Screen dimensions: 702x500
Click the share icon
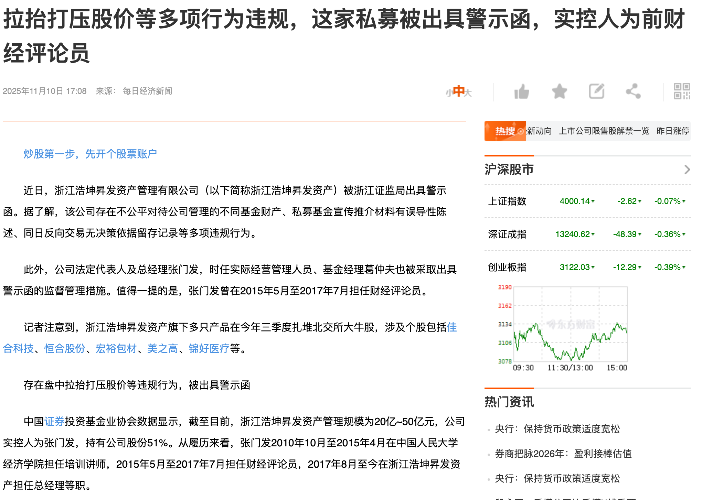click(633, 91)
